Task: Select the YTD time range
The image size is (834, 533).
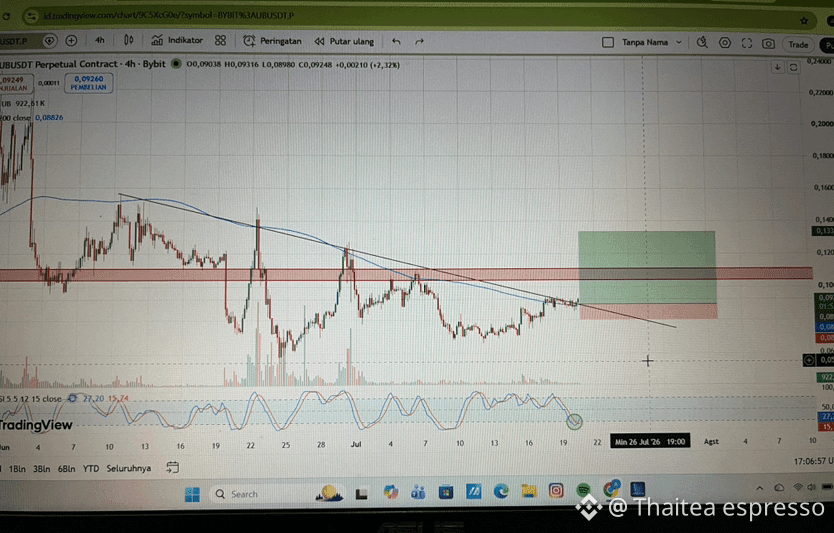Action: [91, 469]
